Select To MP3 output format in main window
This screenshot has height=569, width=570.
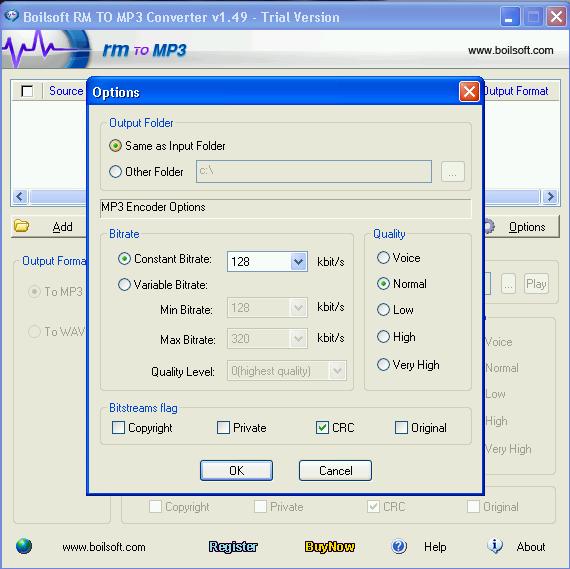pos(35,291)
